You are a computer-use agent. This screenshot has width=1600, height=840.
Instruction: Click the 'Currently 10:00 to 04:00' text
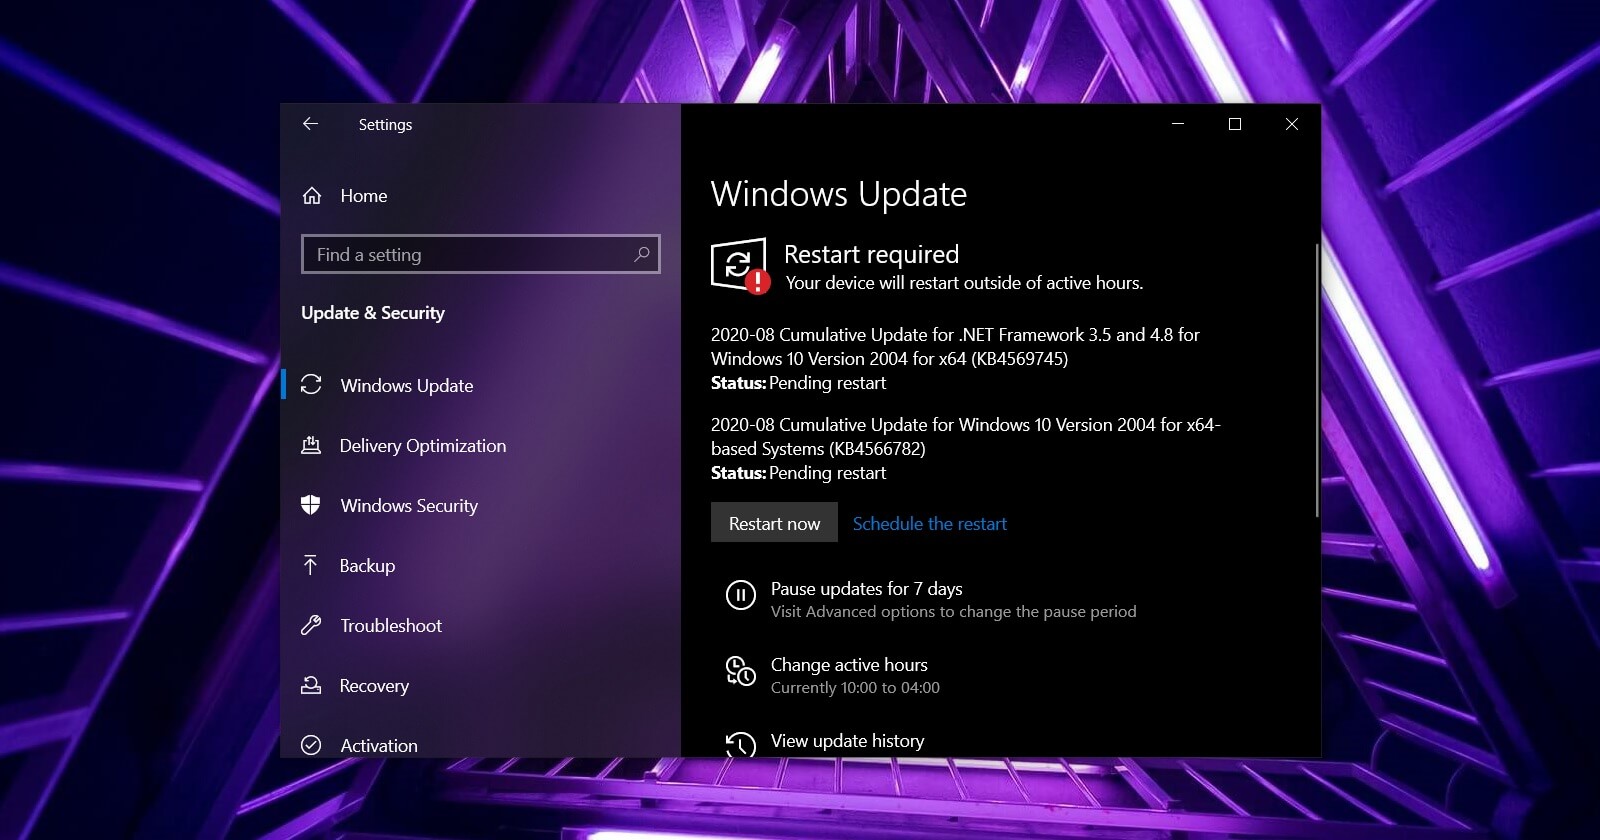(855, 687)
